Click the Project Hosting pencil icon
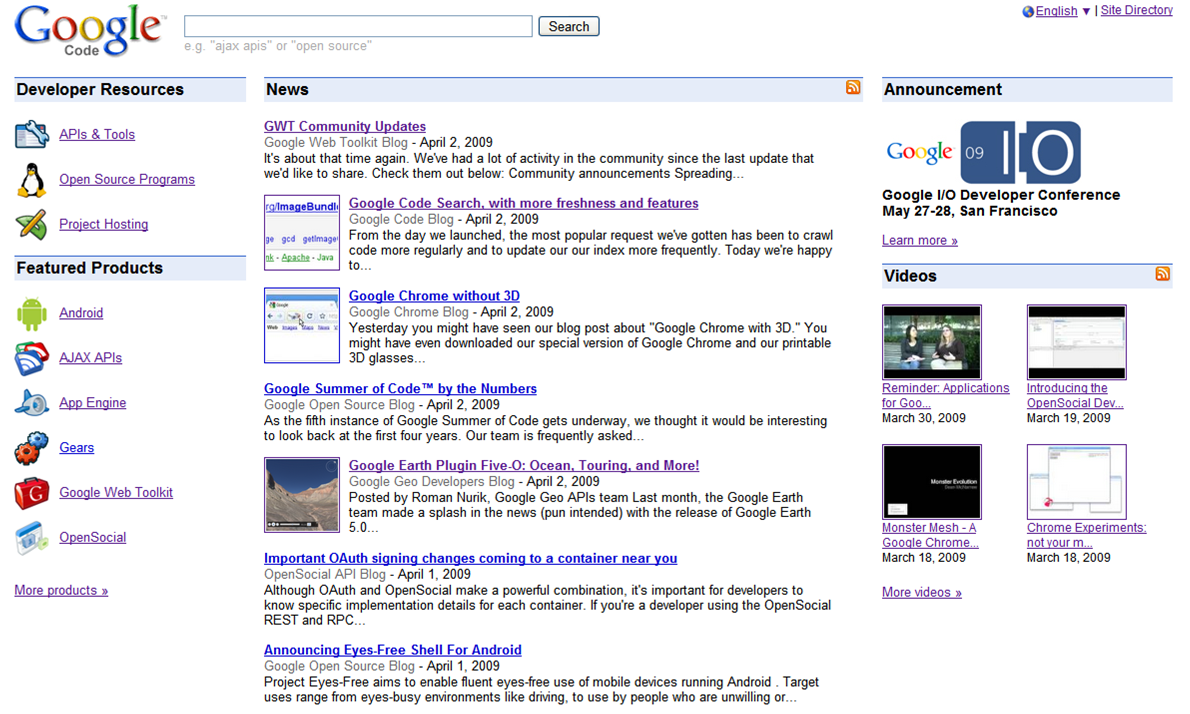This screenshot has height=714, width=1190. pos(32,224)
